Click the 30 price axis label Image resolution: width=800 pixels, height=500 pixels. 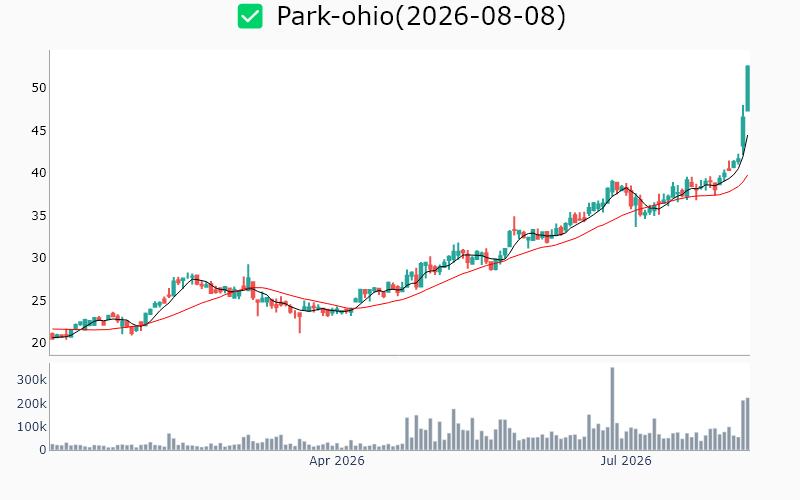39,258
